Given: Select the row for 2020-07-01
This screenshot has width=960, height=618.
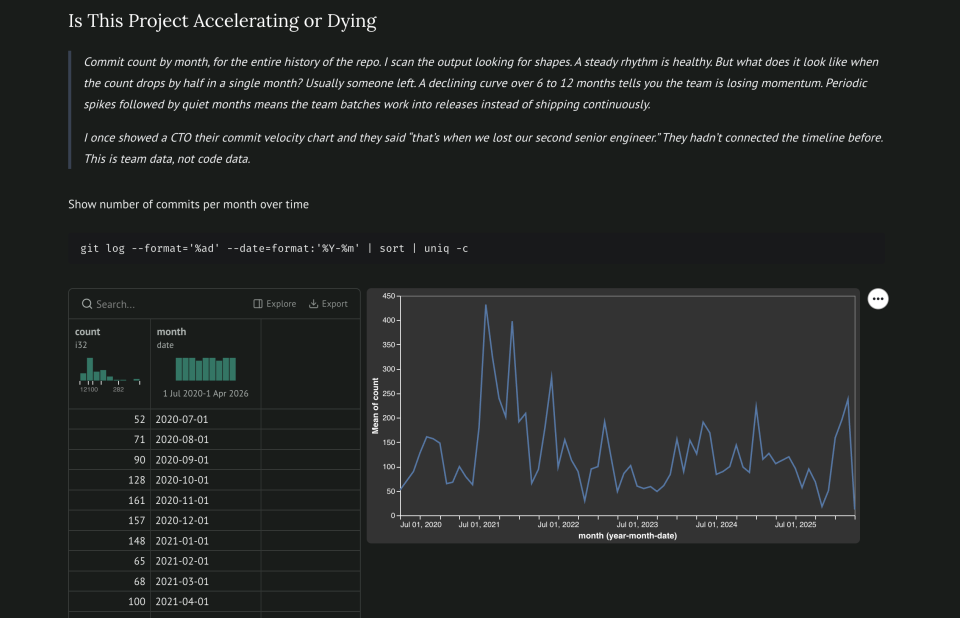Looking at the screenshot, I should [181, 419].
